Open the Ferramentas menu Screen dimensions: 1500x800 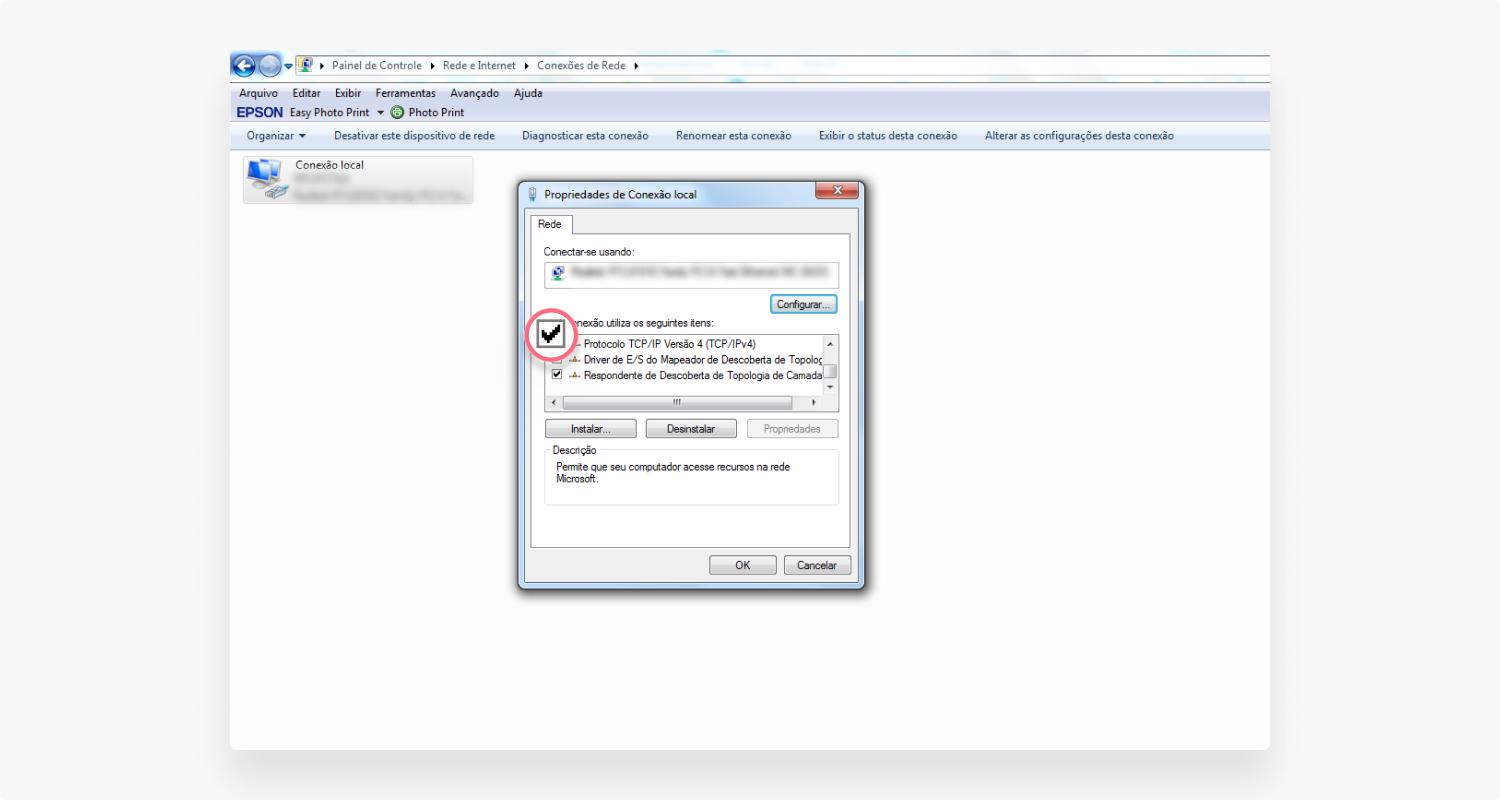(x=406, y=93)
